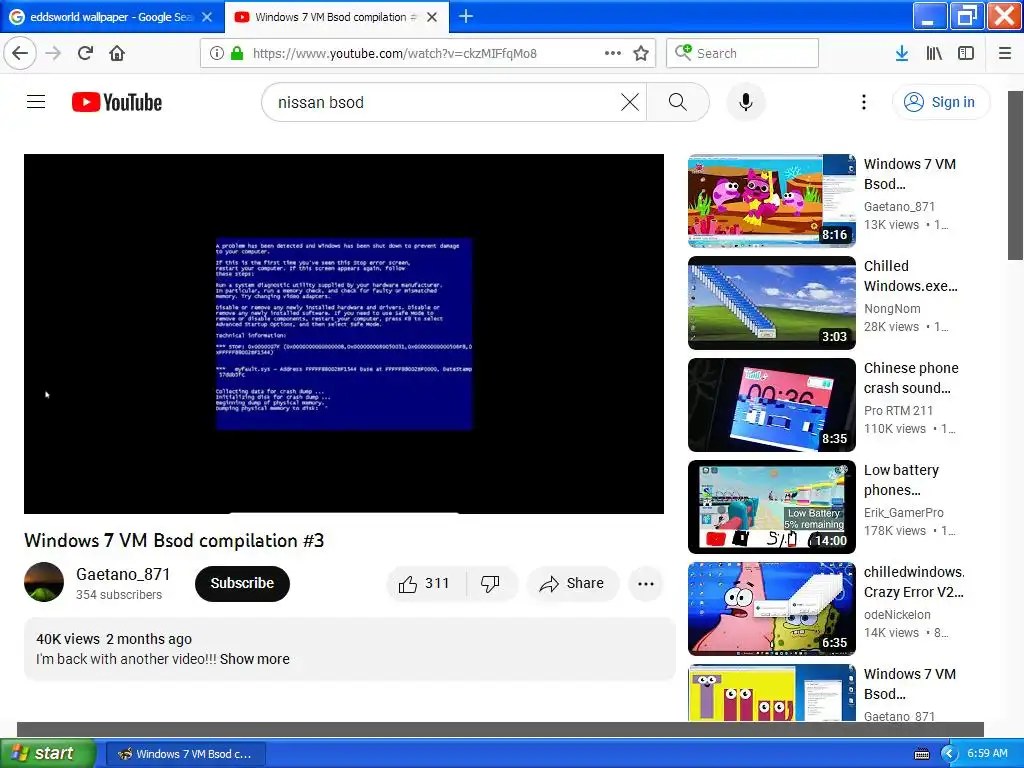
Task: Switch to the eddsworld wallpaper Google Search tab
Action: coord(111,17)
